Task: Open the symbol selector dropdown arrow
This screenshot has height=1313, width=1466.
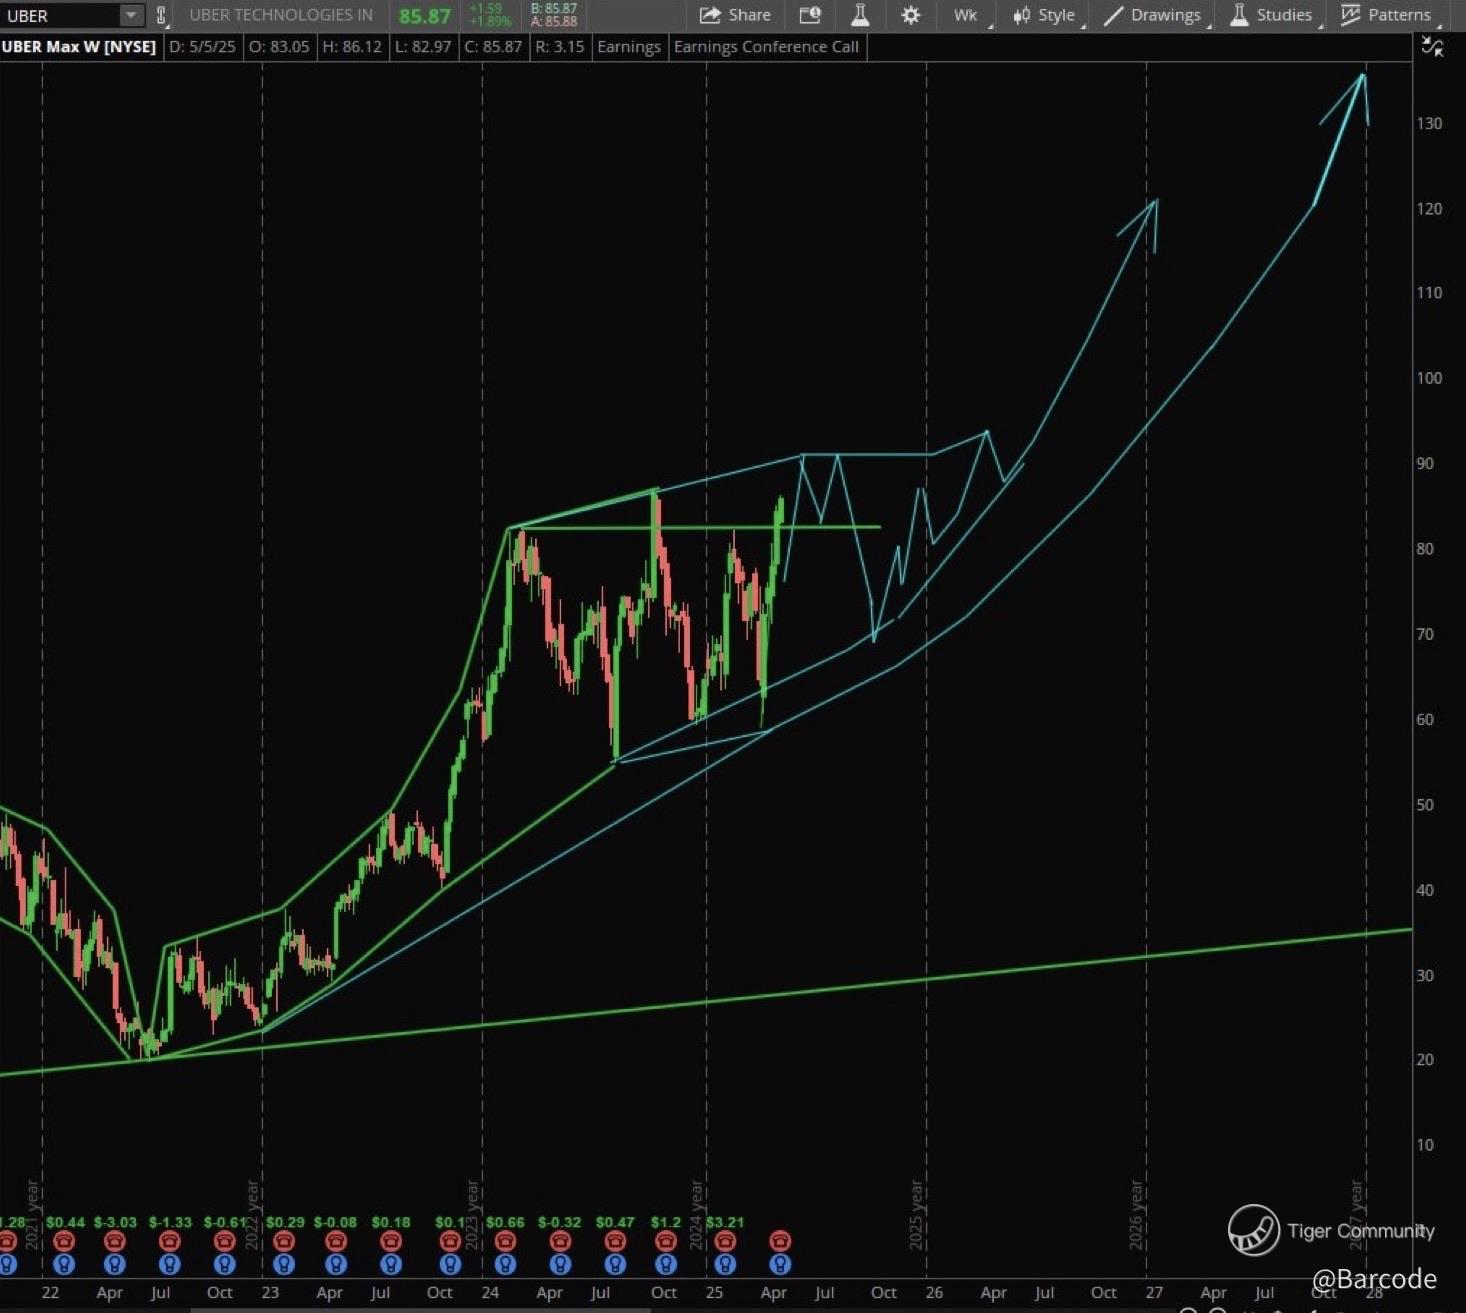Action: [x=131, y=15]
